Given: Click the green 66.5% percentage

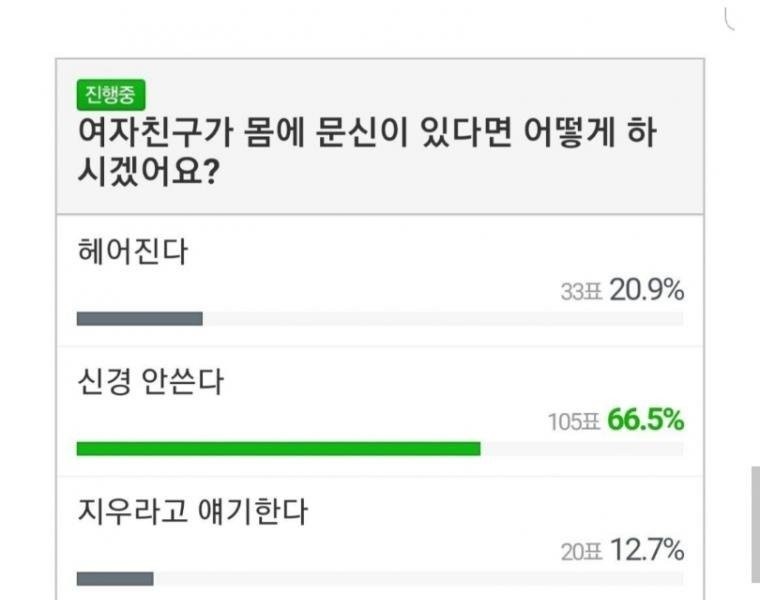Looking at the screenshot, I should [646, 421].
